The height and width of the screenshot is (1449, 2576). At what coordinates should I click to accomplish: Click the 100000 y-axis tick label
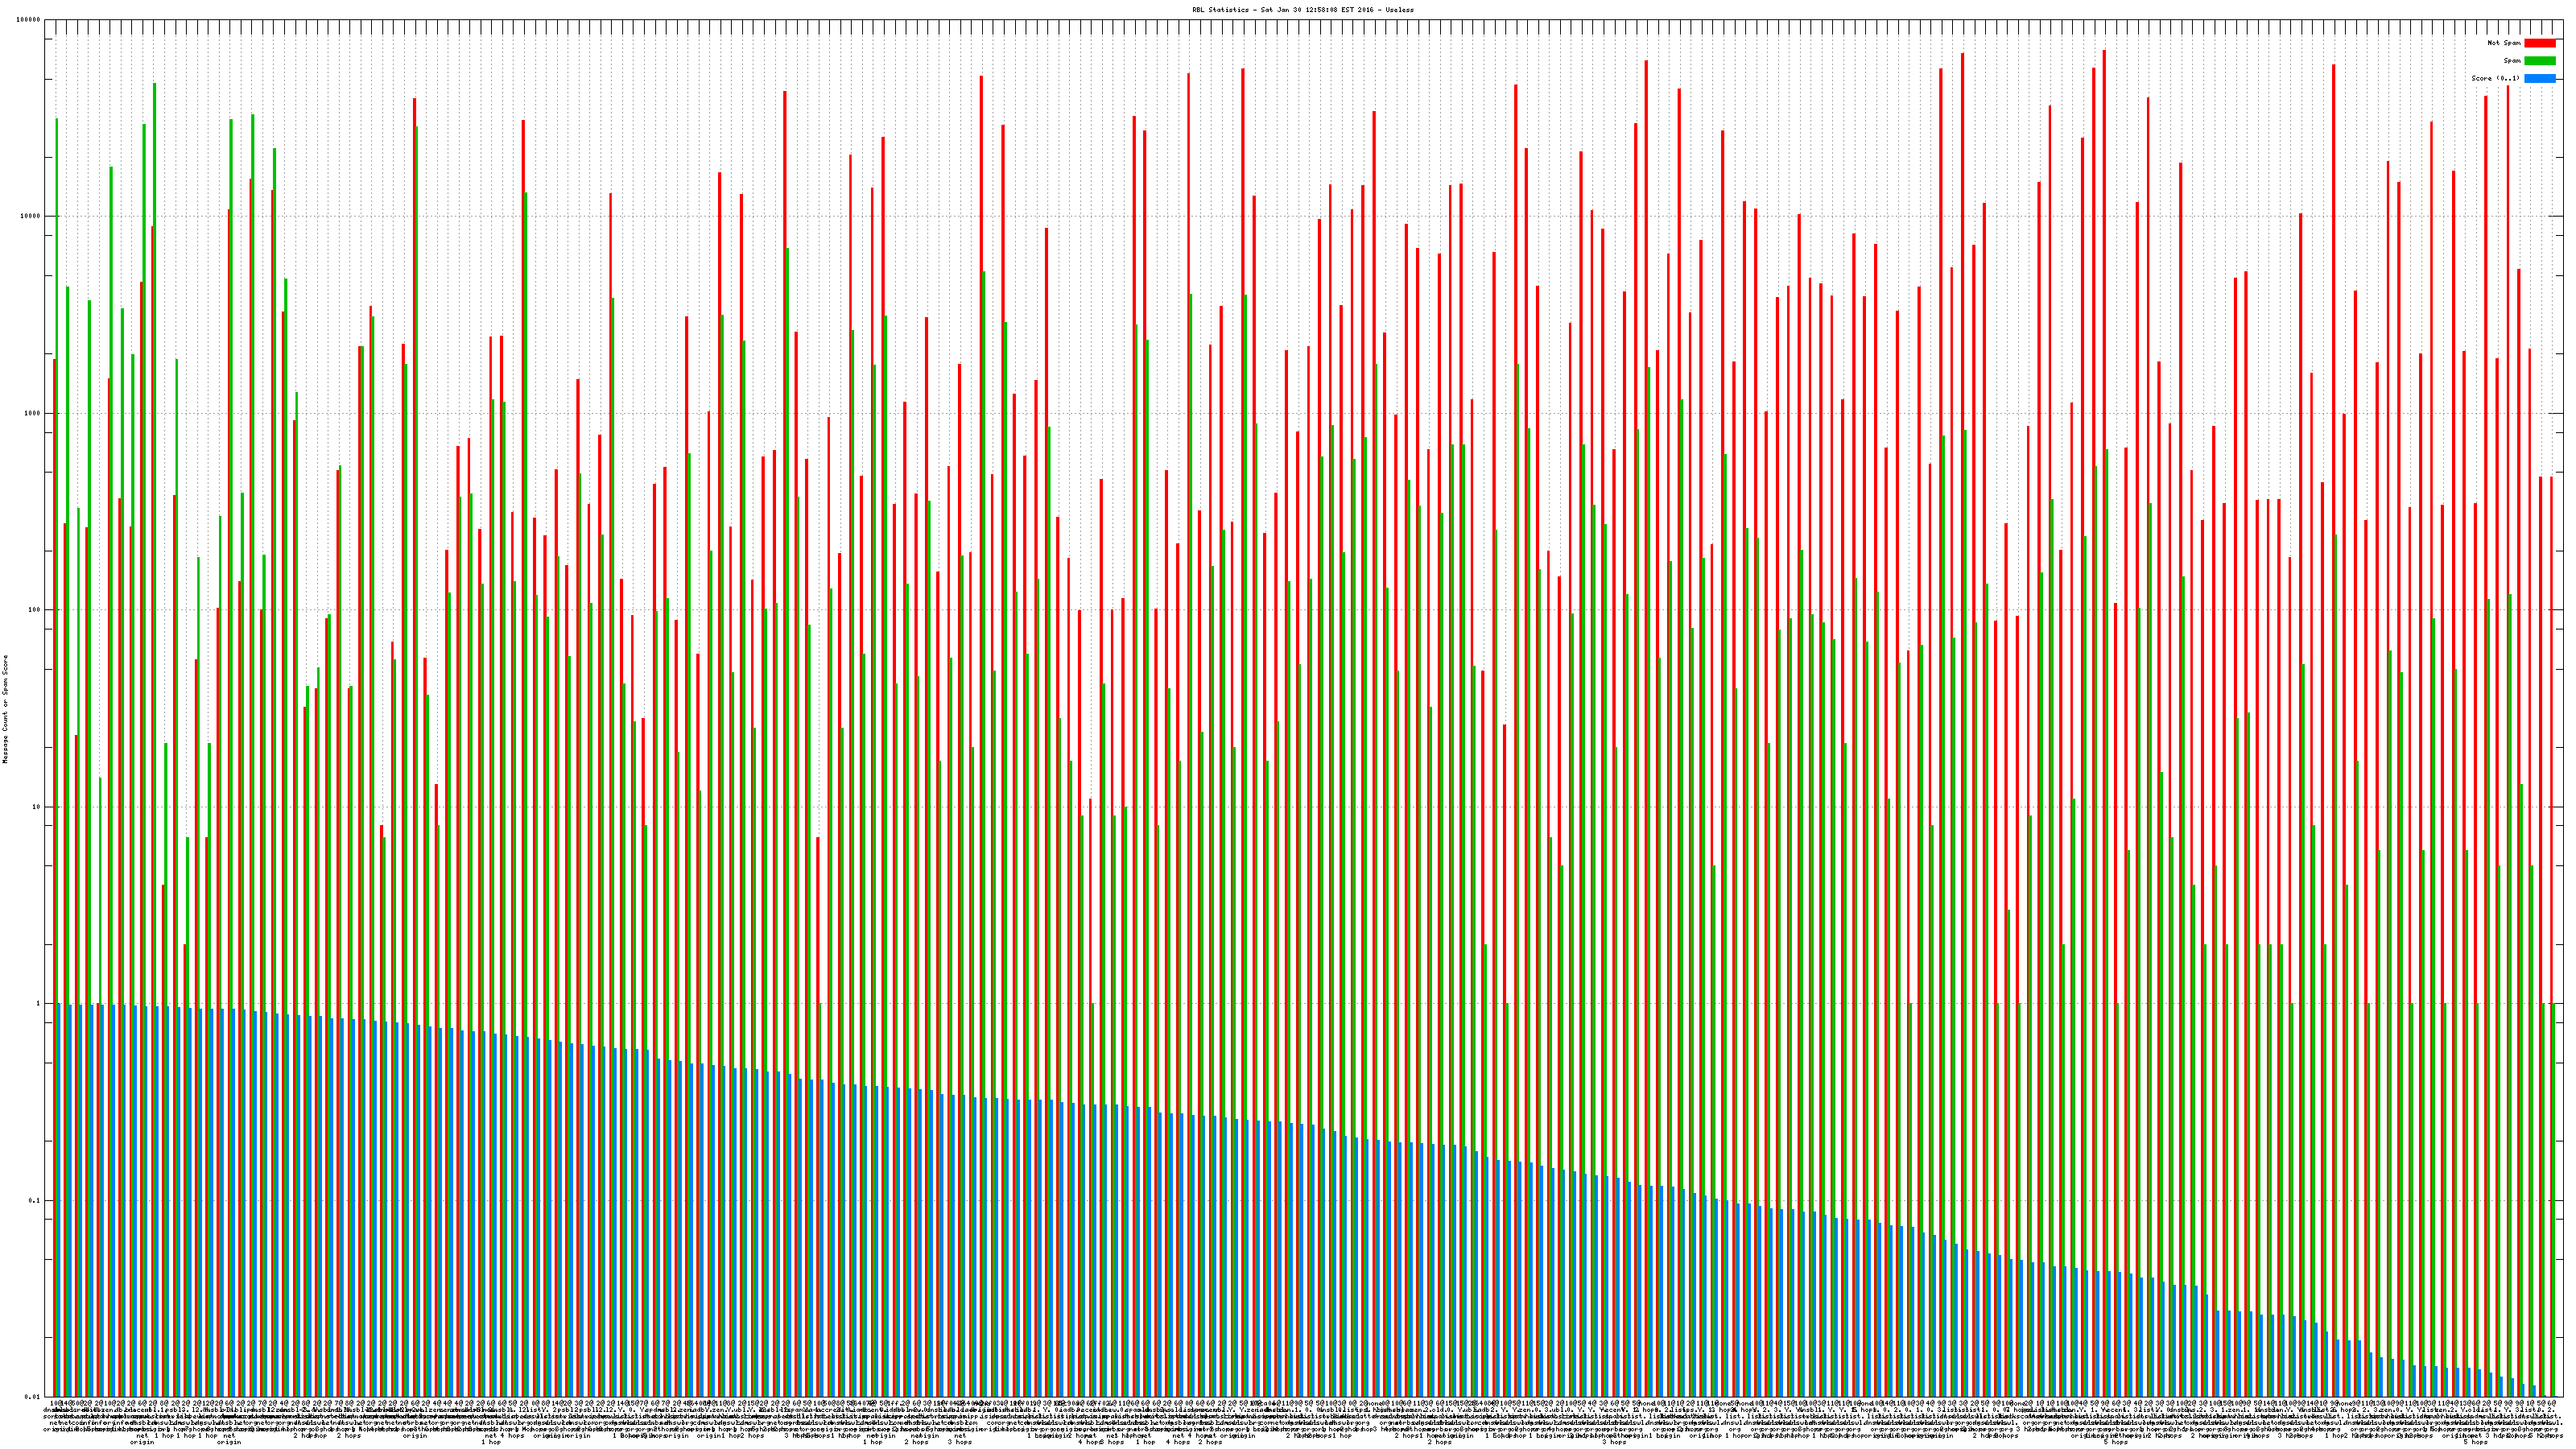(x=29, y=20)
